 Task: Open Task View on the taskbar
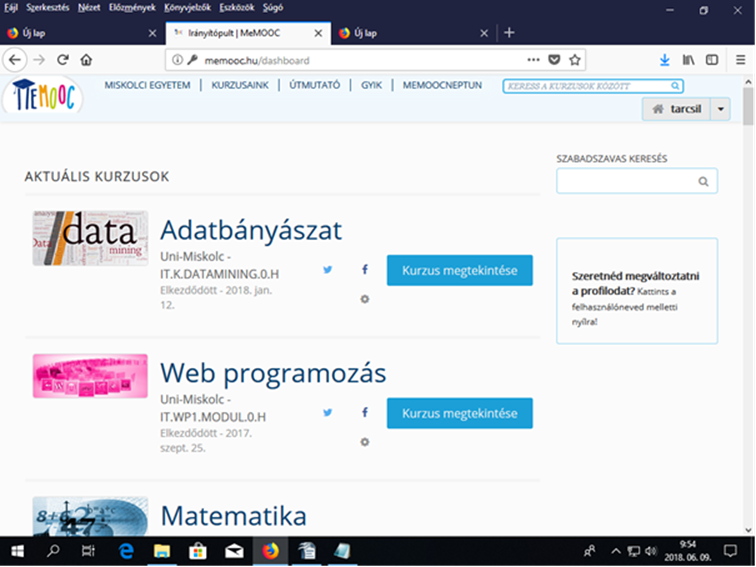point(88,551)
